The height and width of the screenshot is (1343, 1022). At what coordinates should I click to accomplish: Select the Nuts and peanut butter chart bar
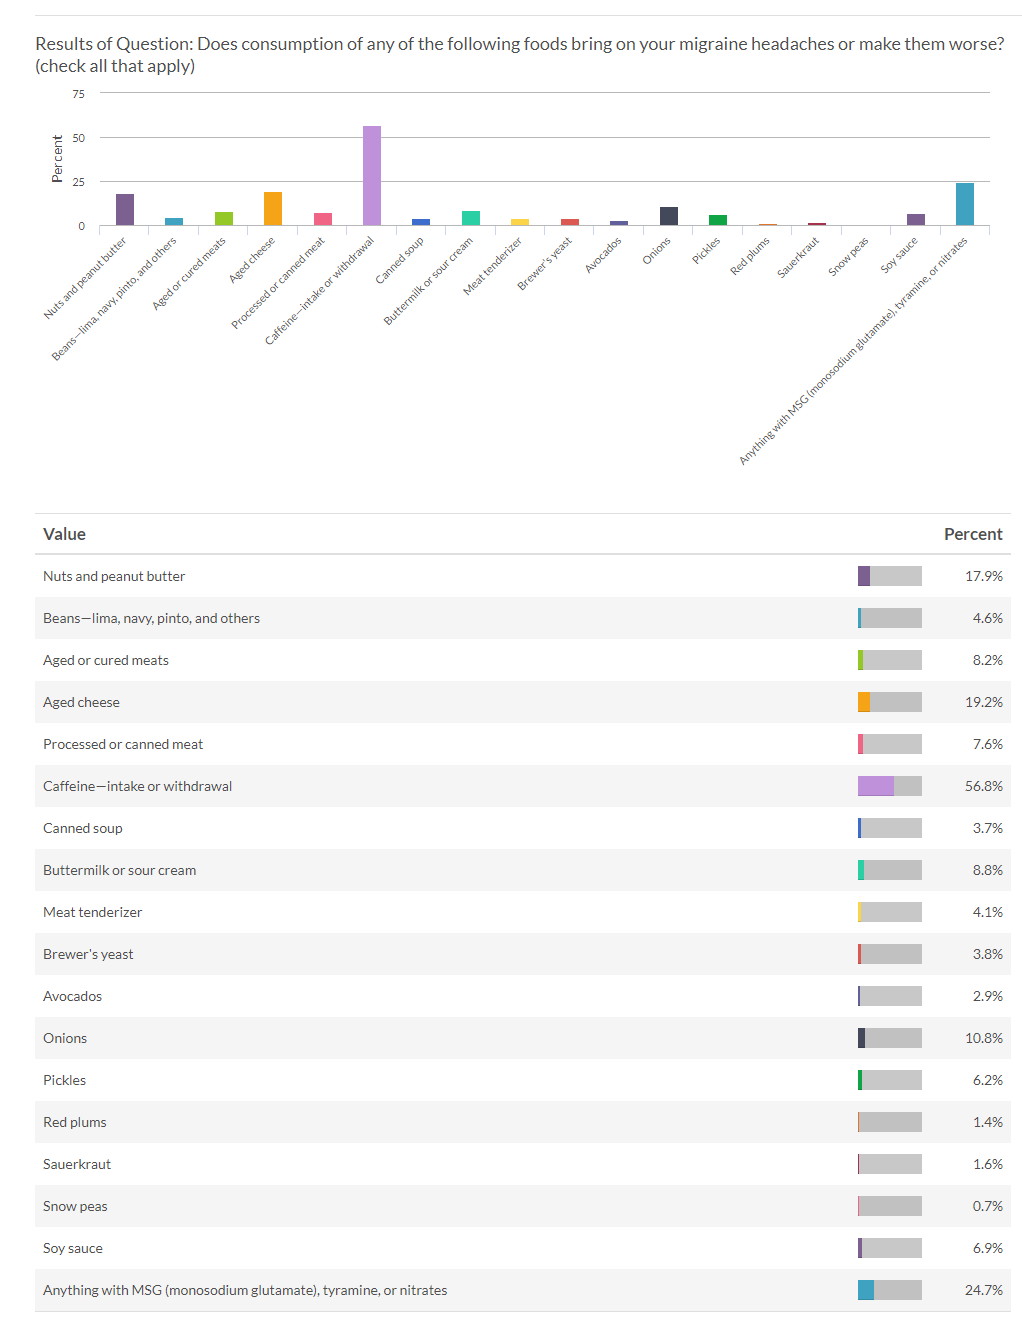pos(125,210)
